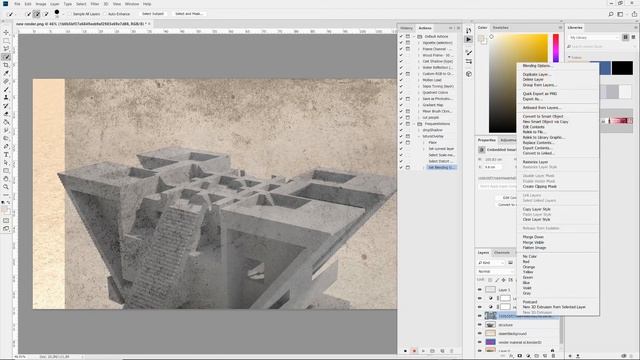Click the delete layer trash icon
Screen dimensions: 640x360
pyautogui.click(x=553, y=356)
